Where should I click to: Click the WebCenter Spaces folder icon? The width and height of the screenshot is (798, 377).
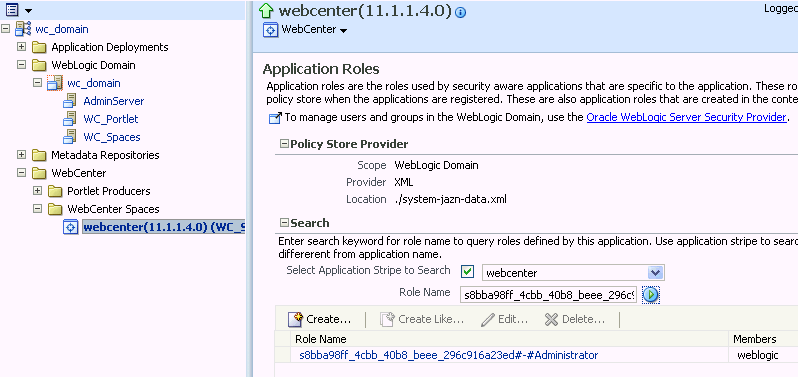(x=55, y=209)
